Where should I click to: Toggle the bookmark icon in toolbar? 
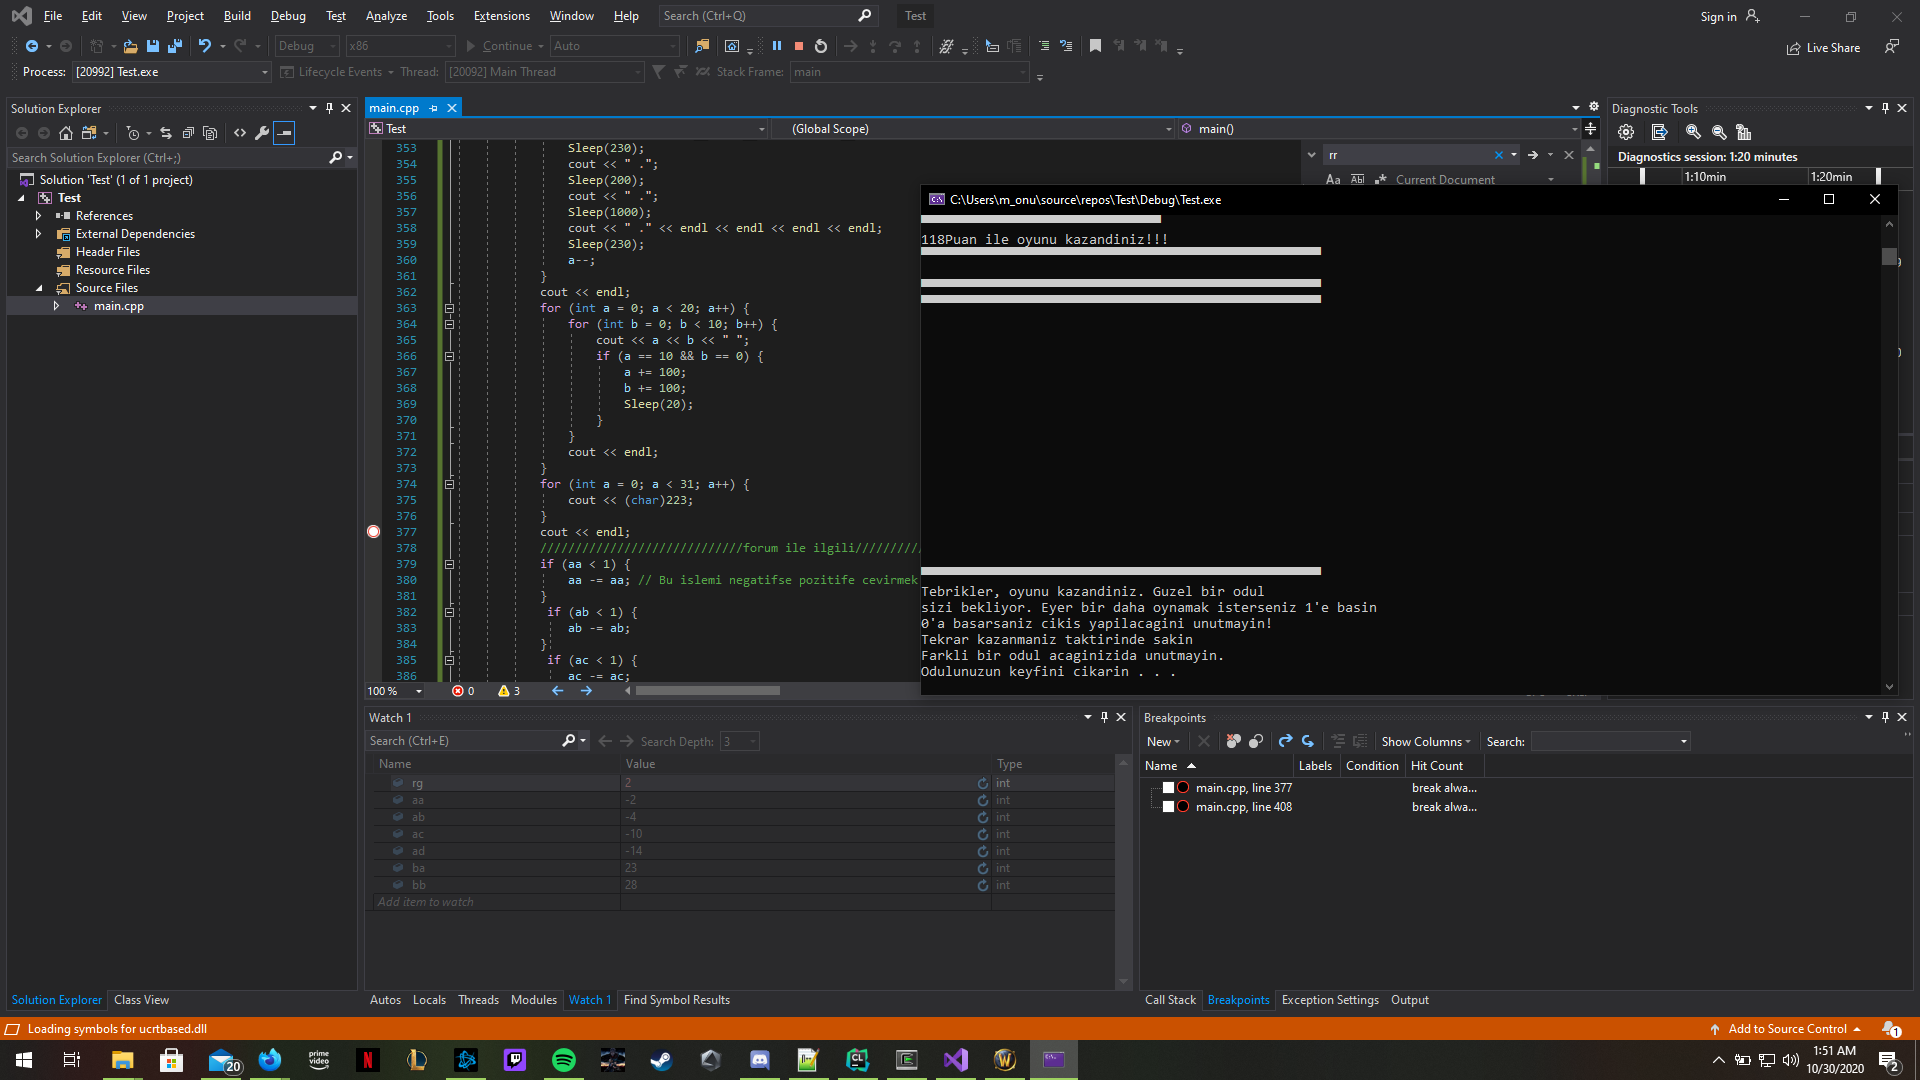1095,46
